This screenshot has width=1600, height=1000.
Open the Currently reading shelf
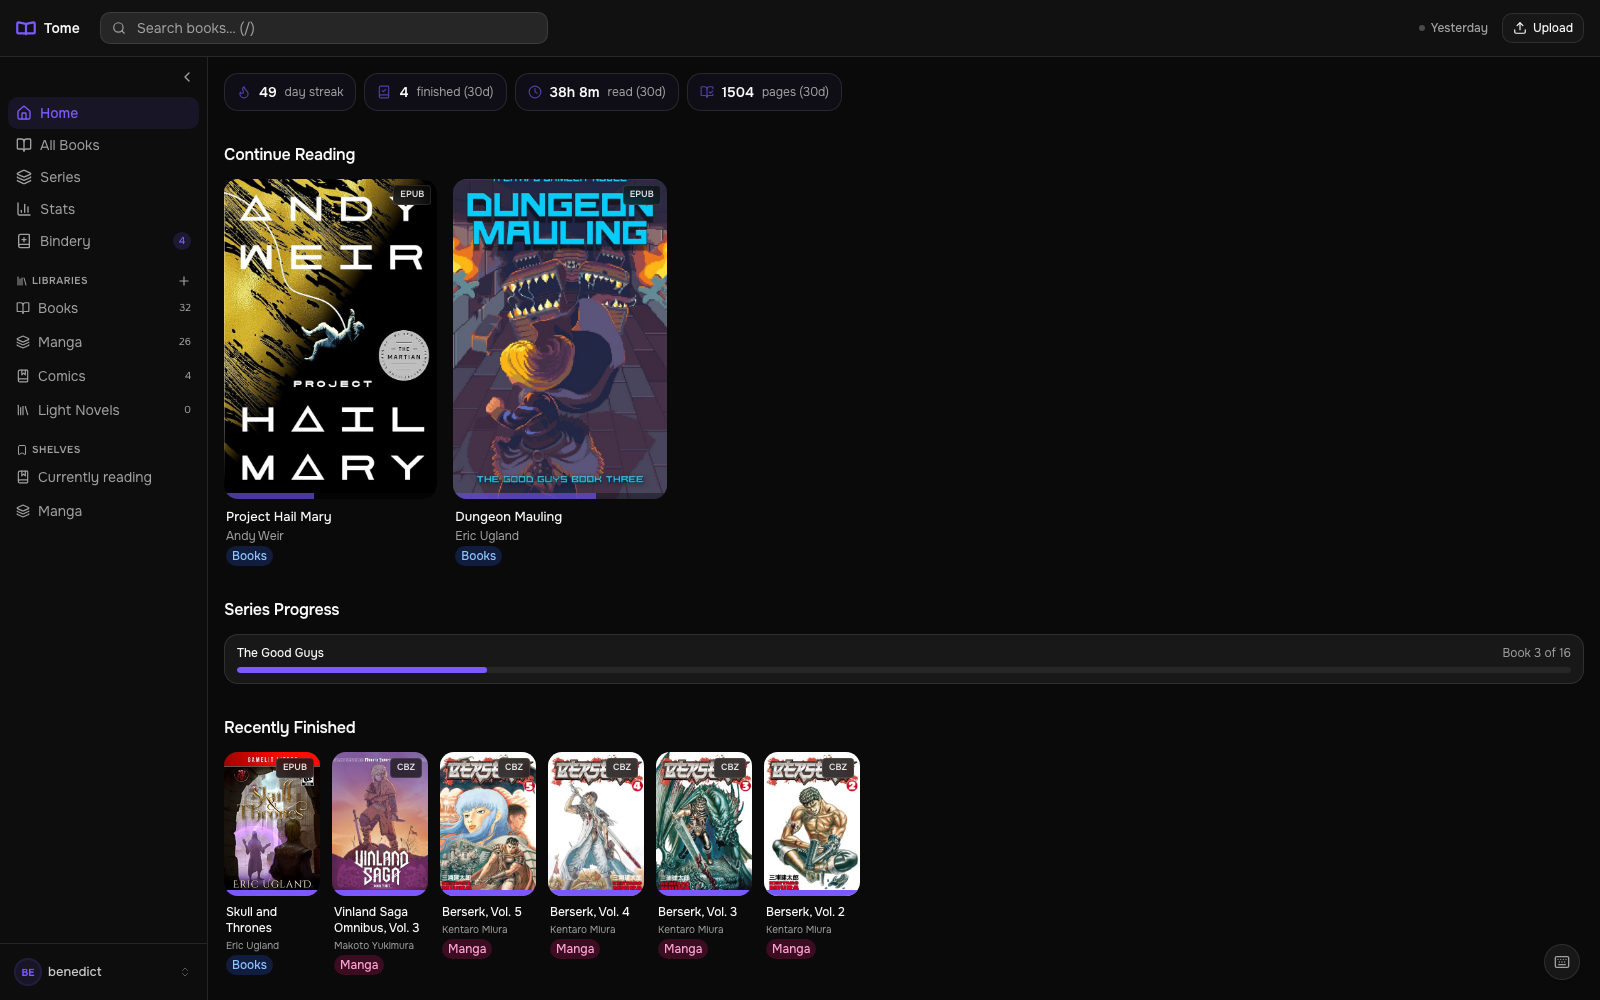point(103,477)
